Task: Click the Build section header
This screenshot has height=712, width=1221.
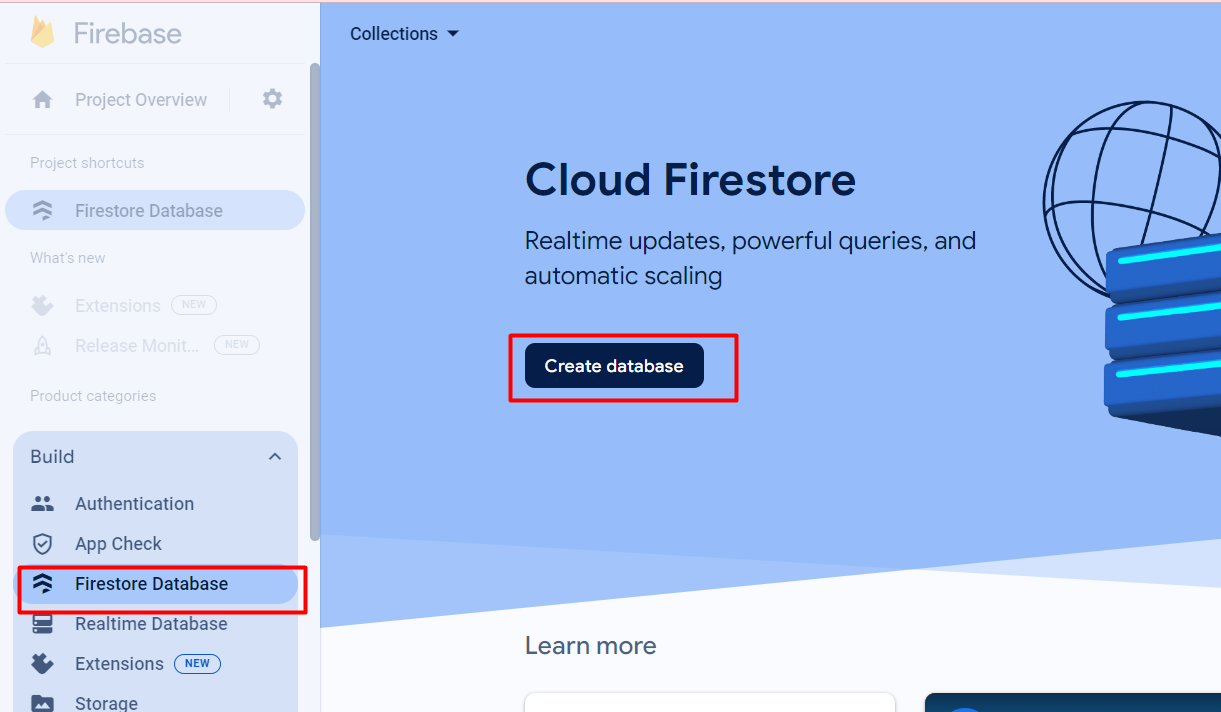Action: [155, 457]
